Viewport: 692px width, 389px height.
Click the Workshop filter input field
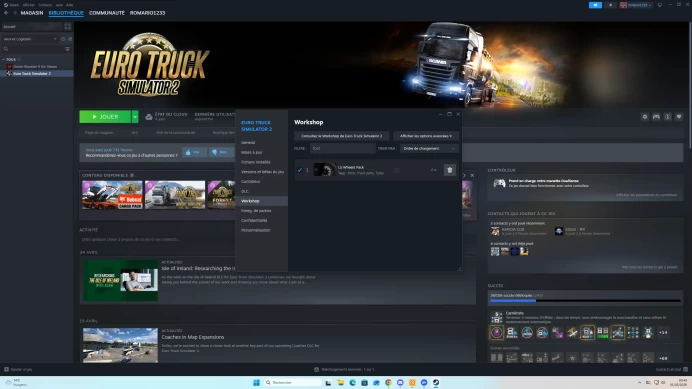[342, 149]
